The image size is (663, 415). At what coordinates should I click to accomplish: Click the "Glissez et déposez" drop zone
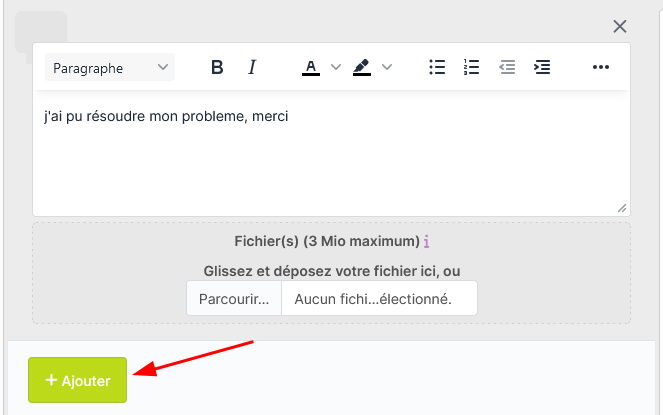[331, 271]
